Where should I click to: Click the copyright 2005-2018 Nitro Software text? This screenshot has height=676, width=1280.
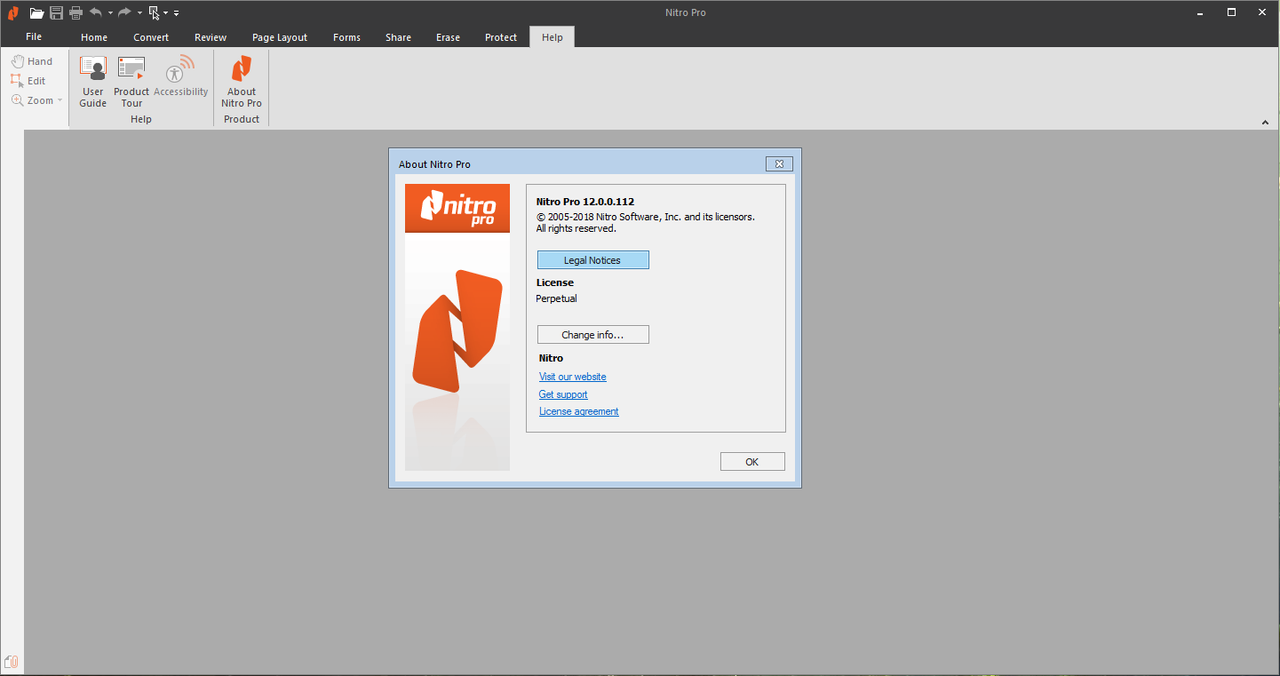645,217
